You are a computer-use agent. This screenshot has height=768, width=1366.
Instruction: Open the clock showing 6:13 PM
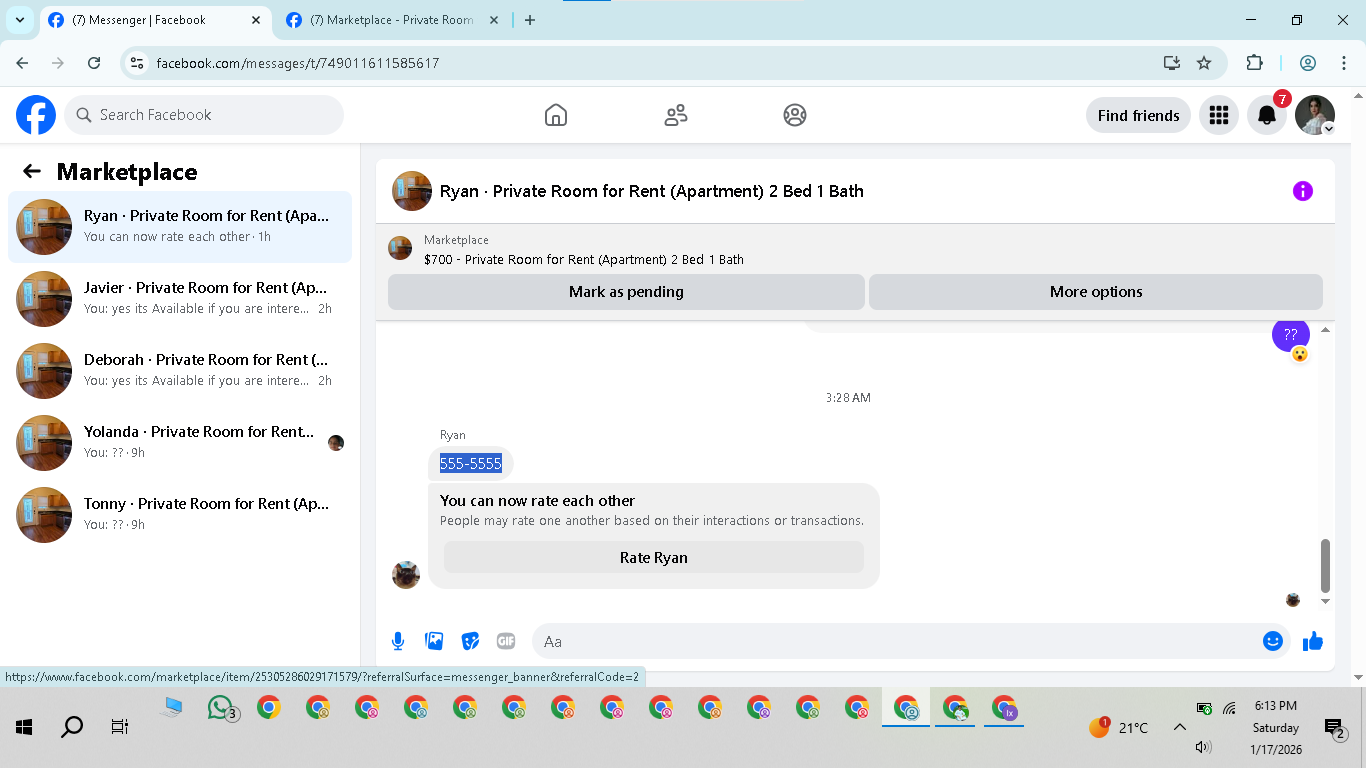(x=1275, y=706)
